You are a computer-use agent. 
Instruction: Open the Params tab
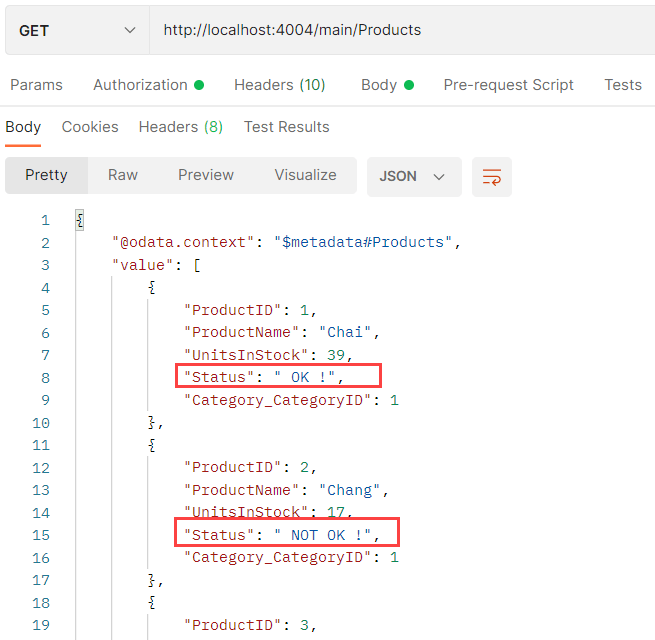click(x=36, y=85)
